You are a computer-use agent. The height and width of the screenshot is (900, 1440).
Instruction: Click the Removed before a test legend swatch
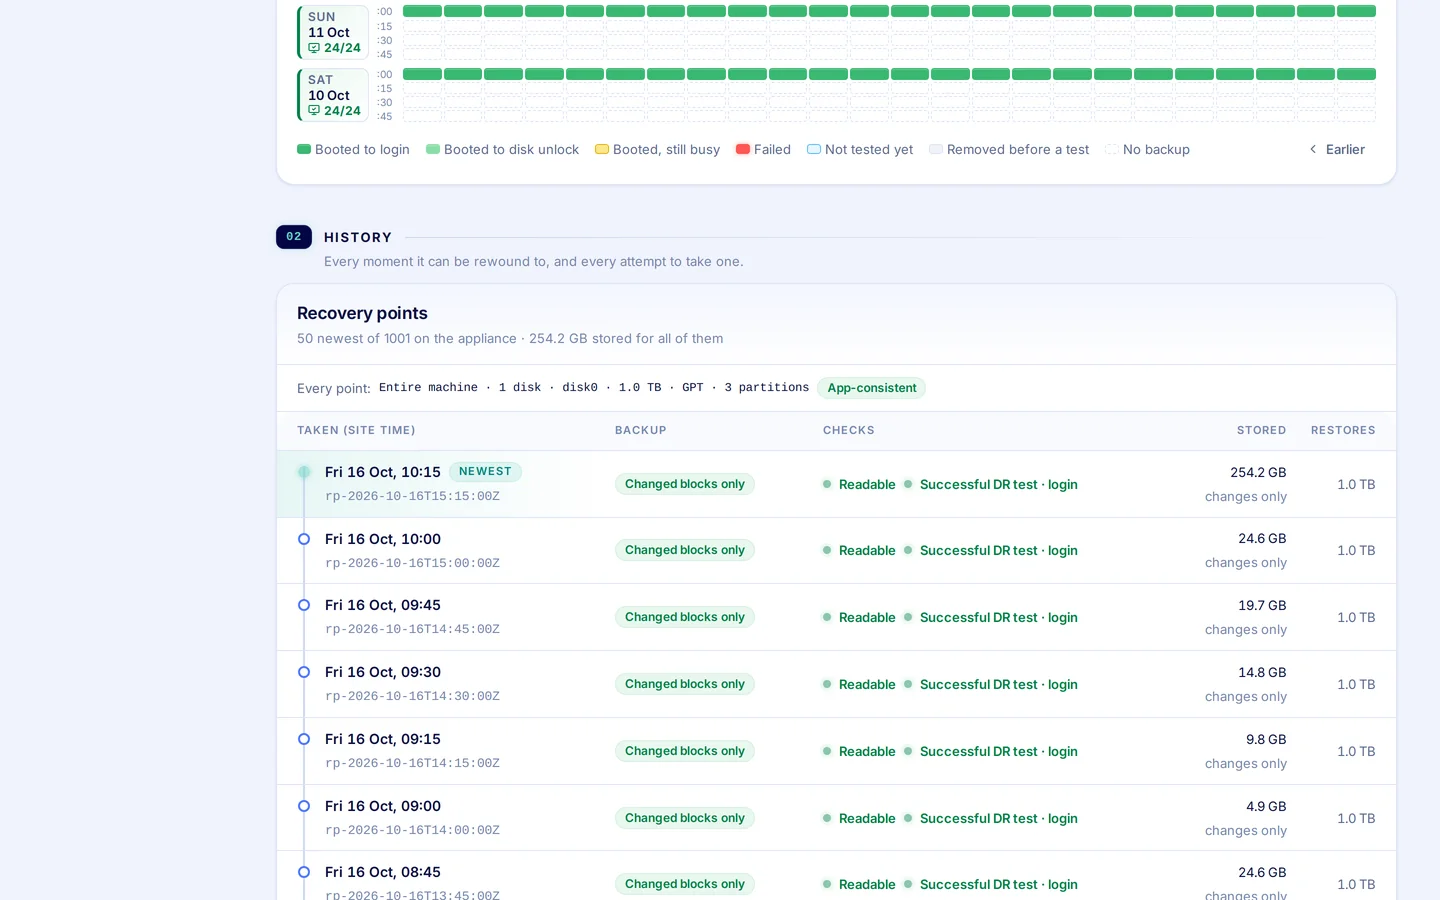[x=936, y=149]
